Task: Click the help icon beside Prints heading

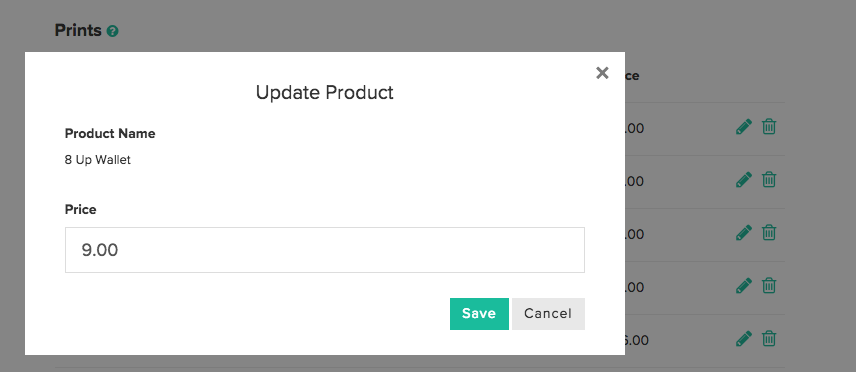Action: point(112,31)
